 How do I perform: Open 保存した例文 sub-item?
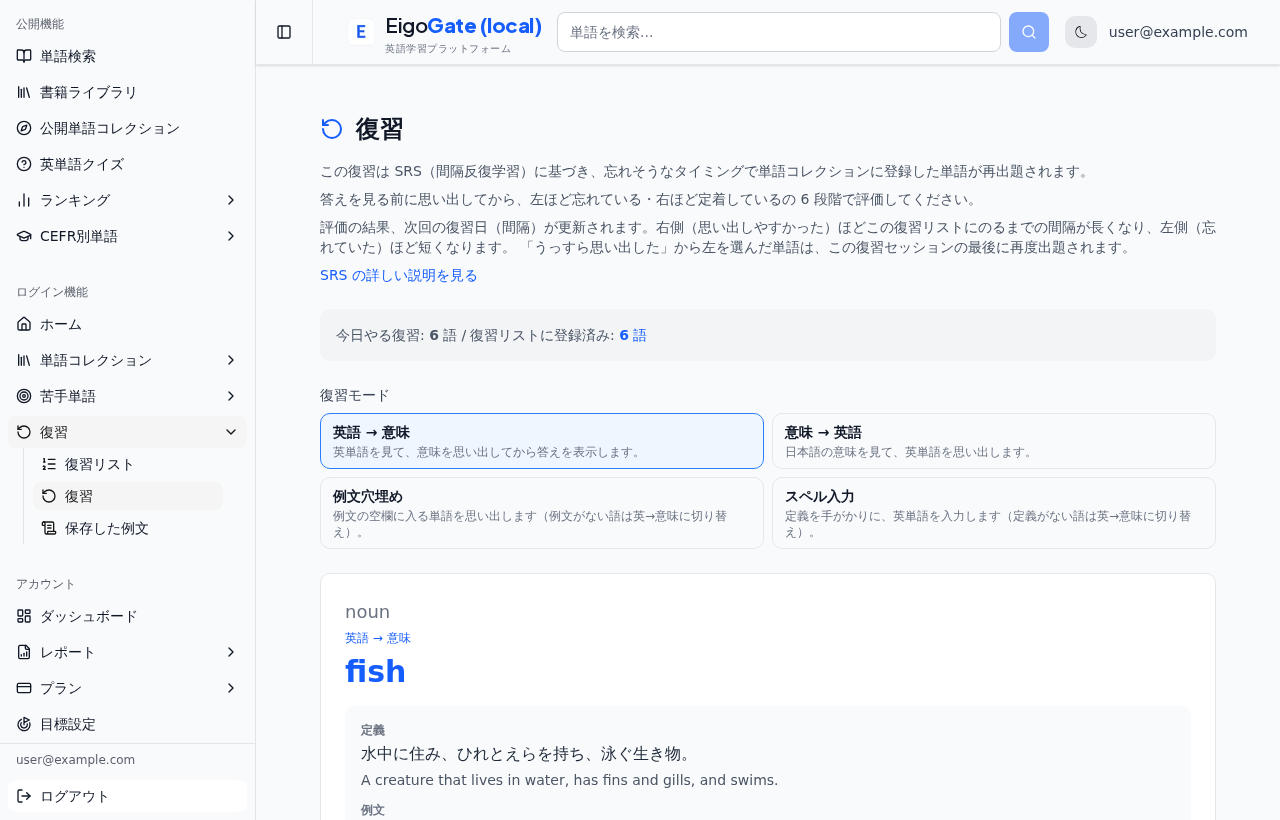pyautogui.click(x=128, y=528)
